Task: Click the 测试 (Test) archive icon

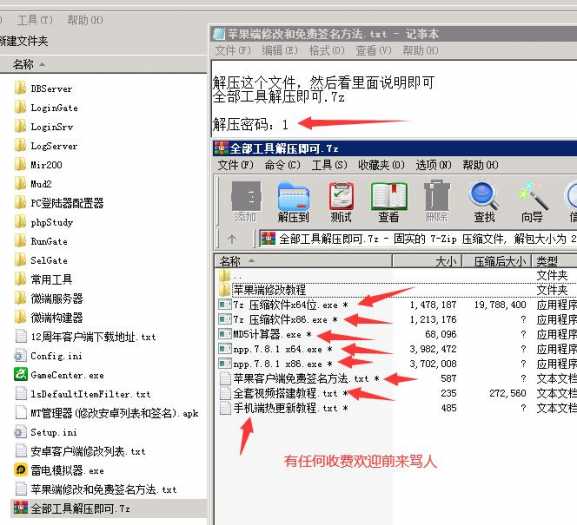Action: click(x=341, y=202)
